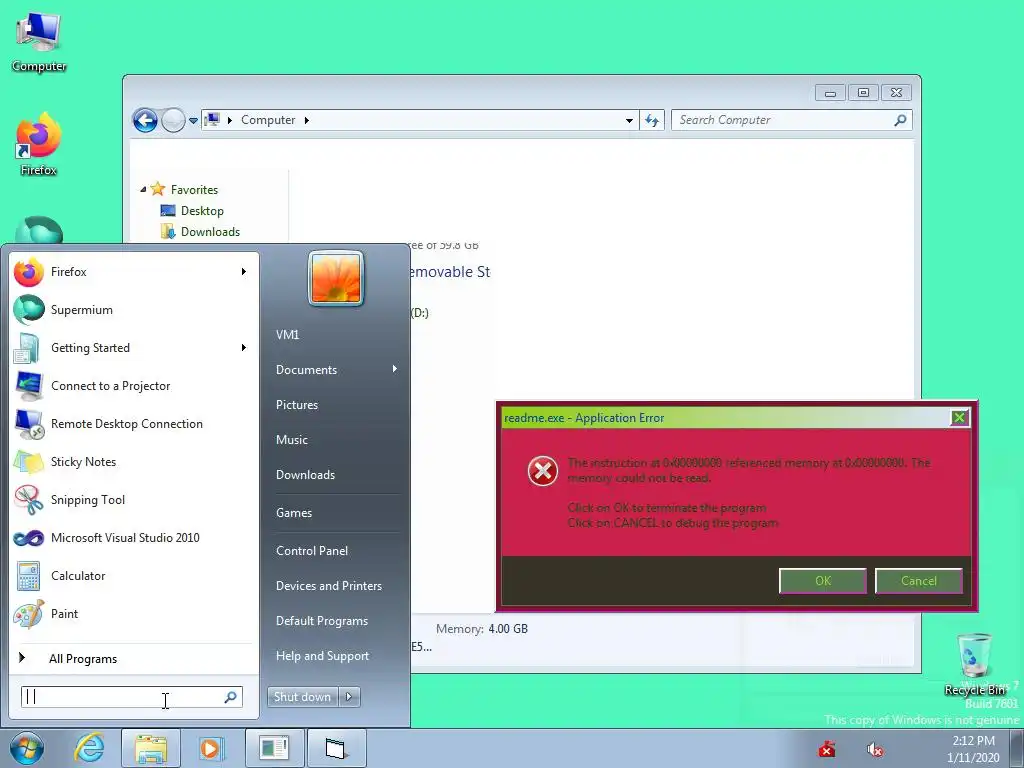Close the readme.exe Application Error dialog
This screenshot has width=1024, height=768.
[959, 418]
